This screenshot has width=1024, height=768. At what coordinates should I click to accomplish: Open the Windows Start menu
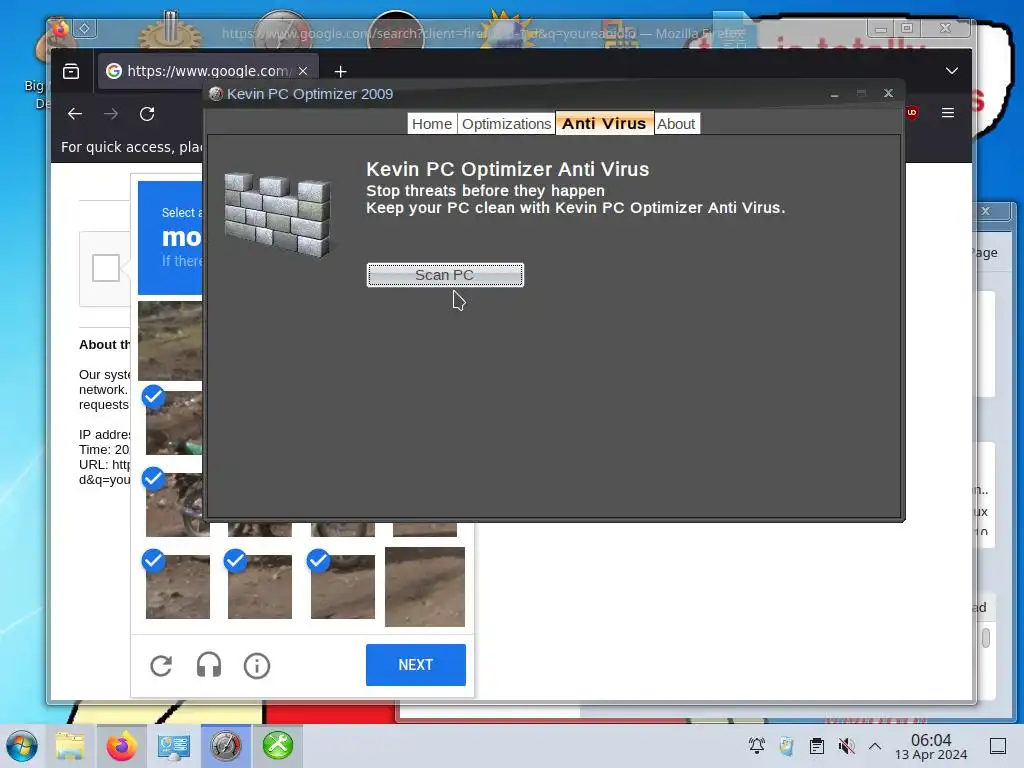coord(22,746)
